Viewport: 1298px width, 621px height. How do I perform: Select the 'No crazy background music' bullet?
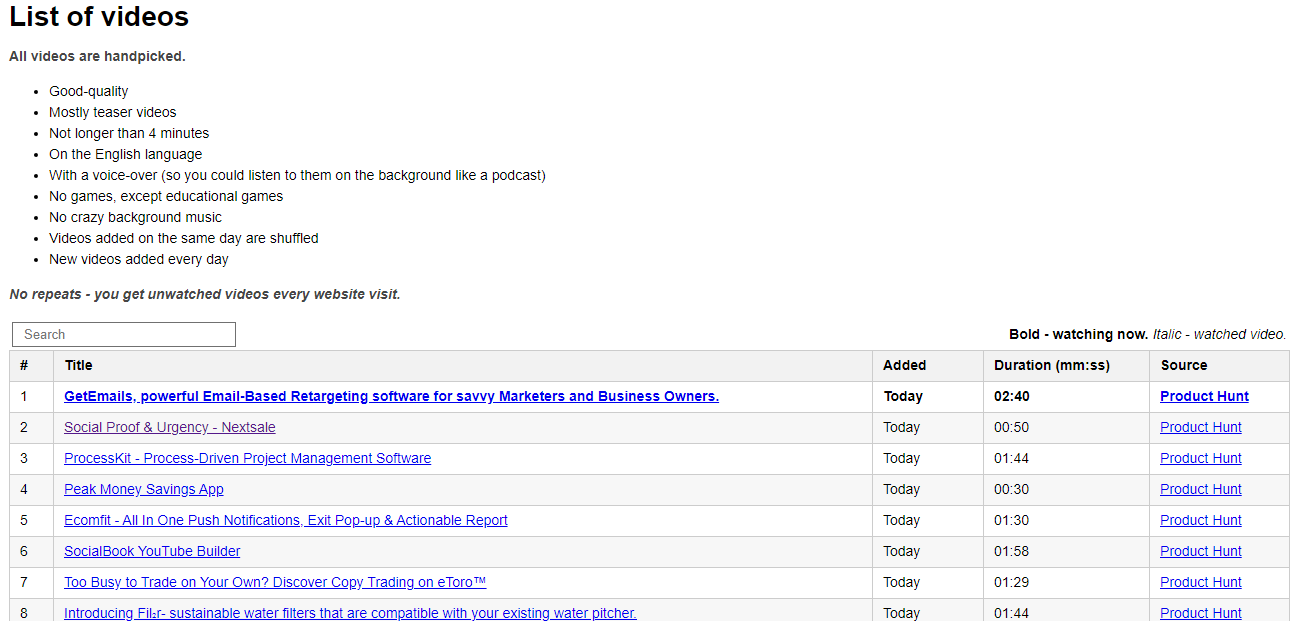click(136, 217)
